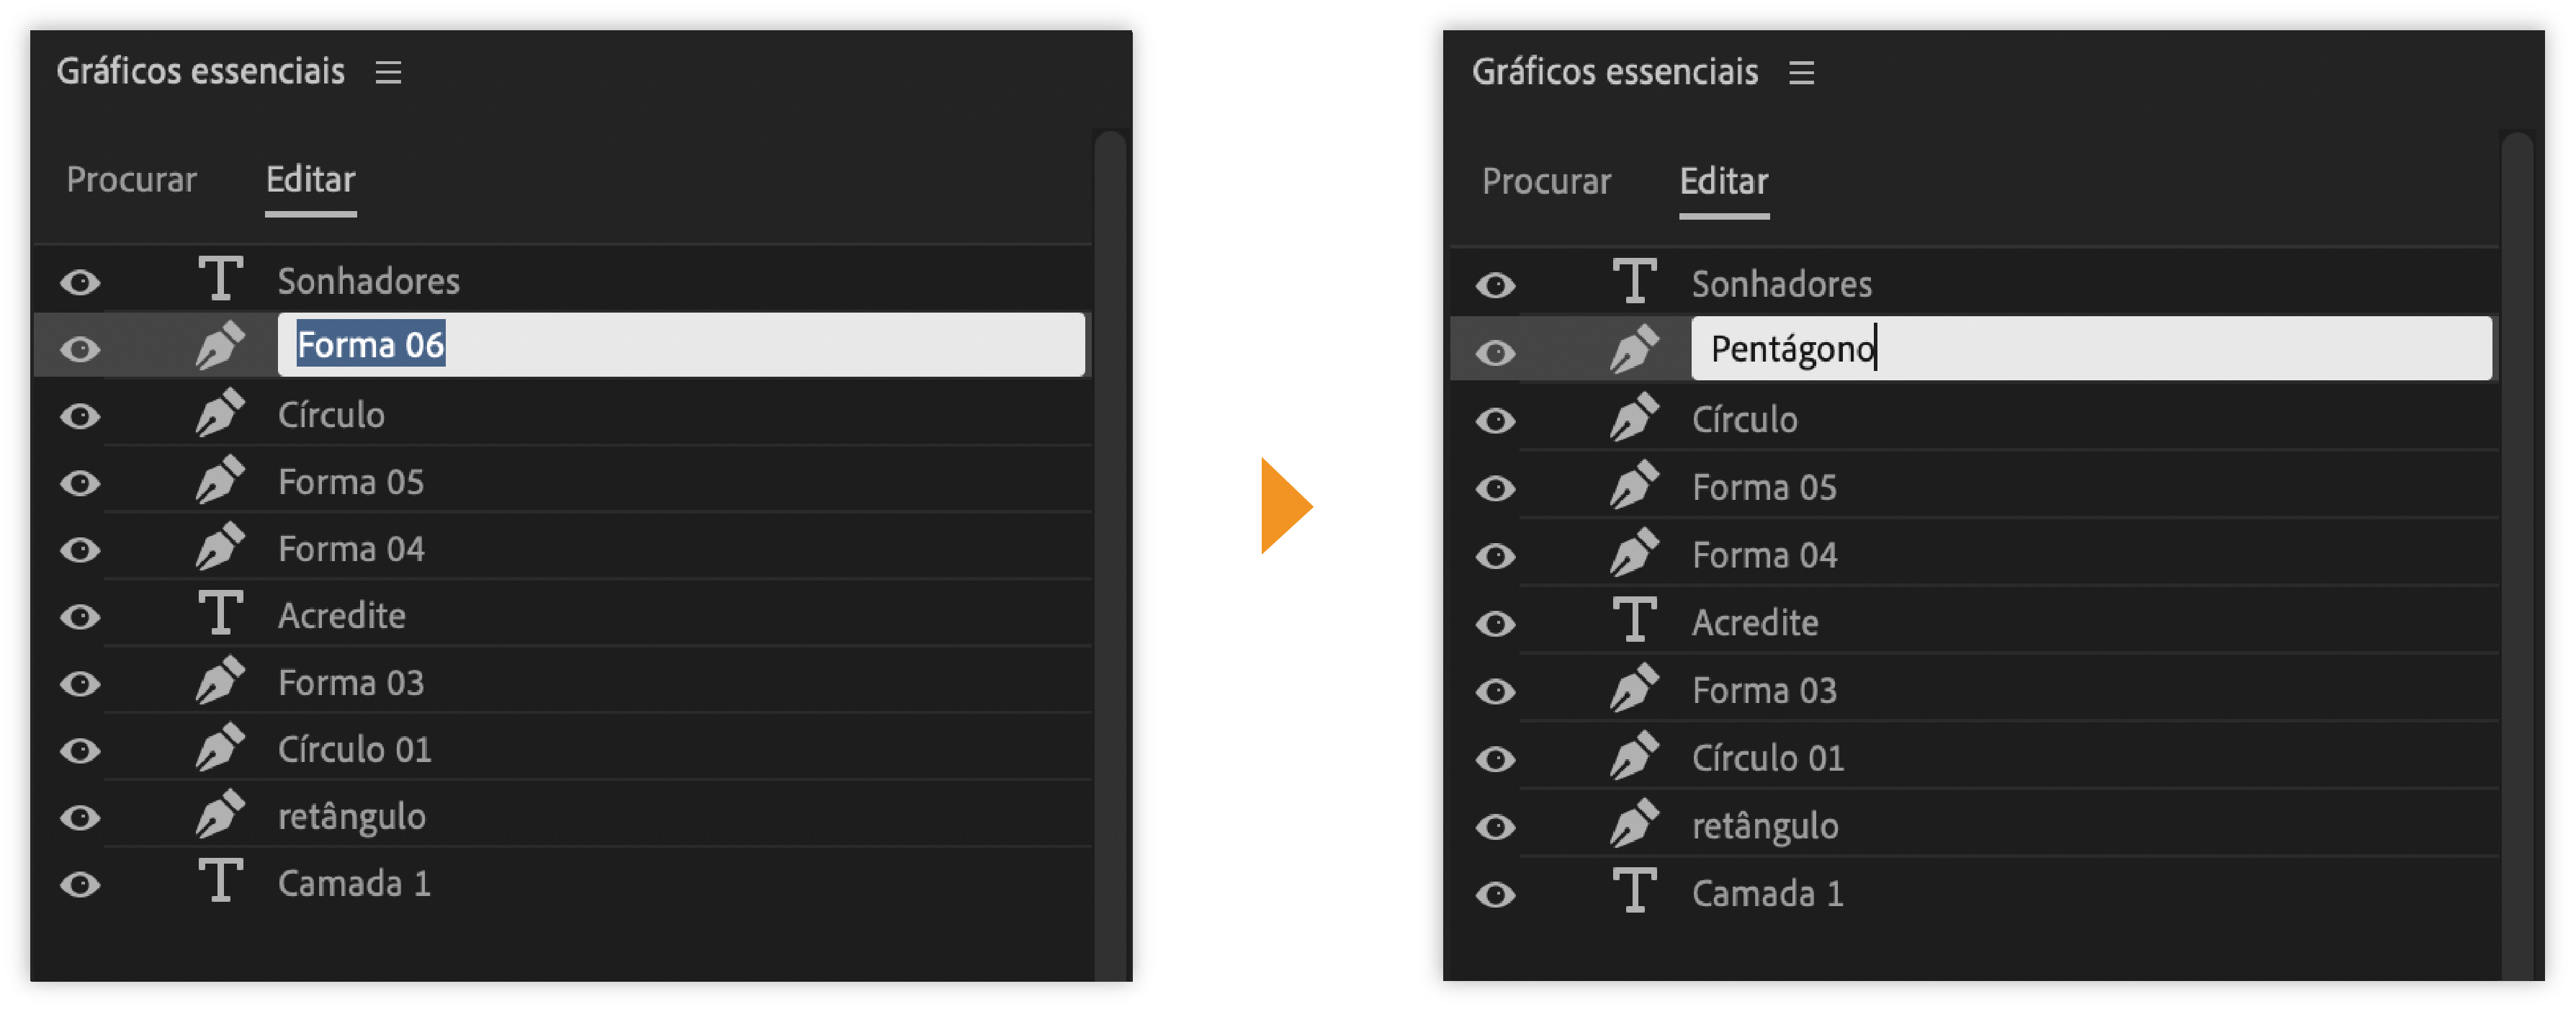Click text icon of Camada 1 in right panel
Viewport: 2576px width, 1012px height.
(1634, 891)
